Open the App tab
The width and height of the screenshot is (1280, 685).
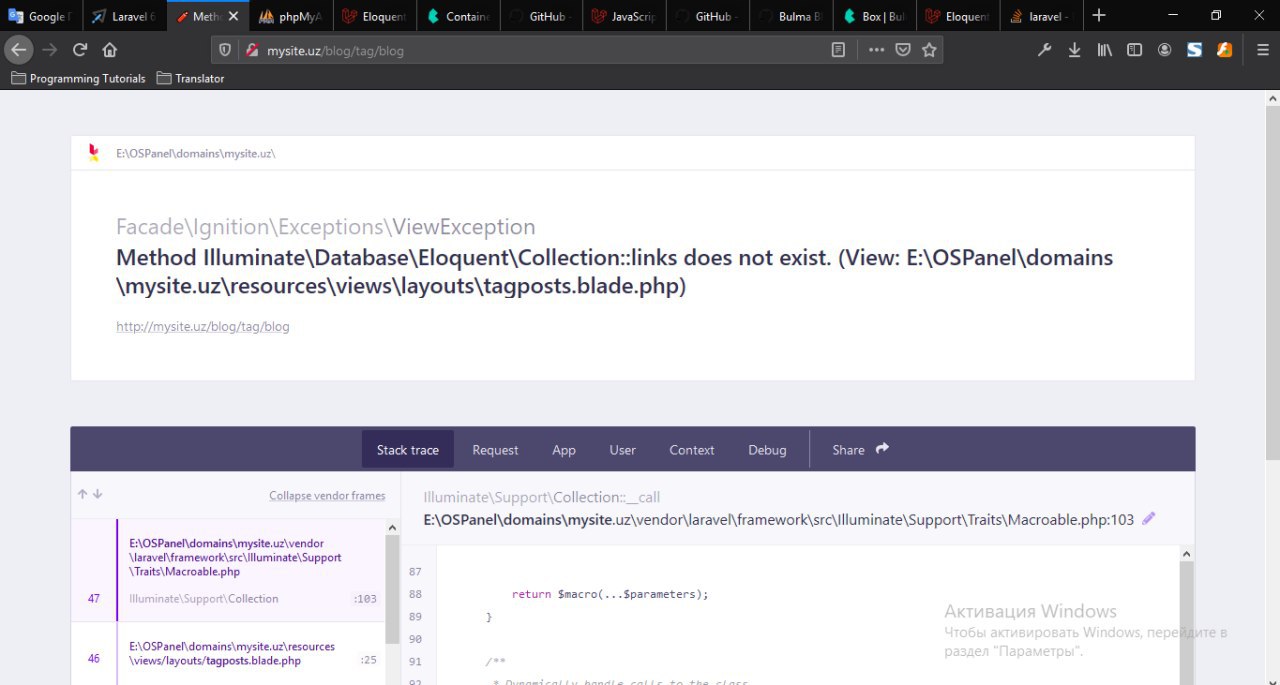tap(564, 450)
